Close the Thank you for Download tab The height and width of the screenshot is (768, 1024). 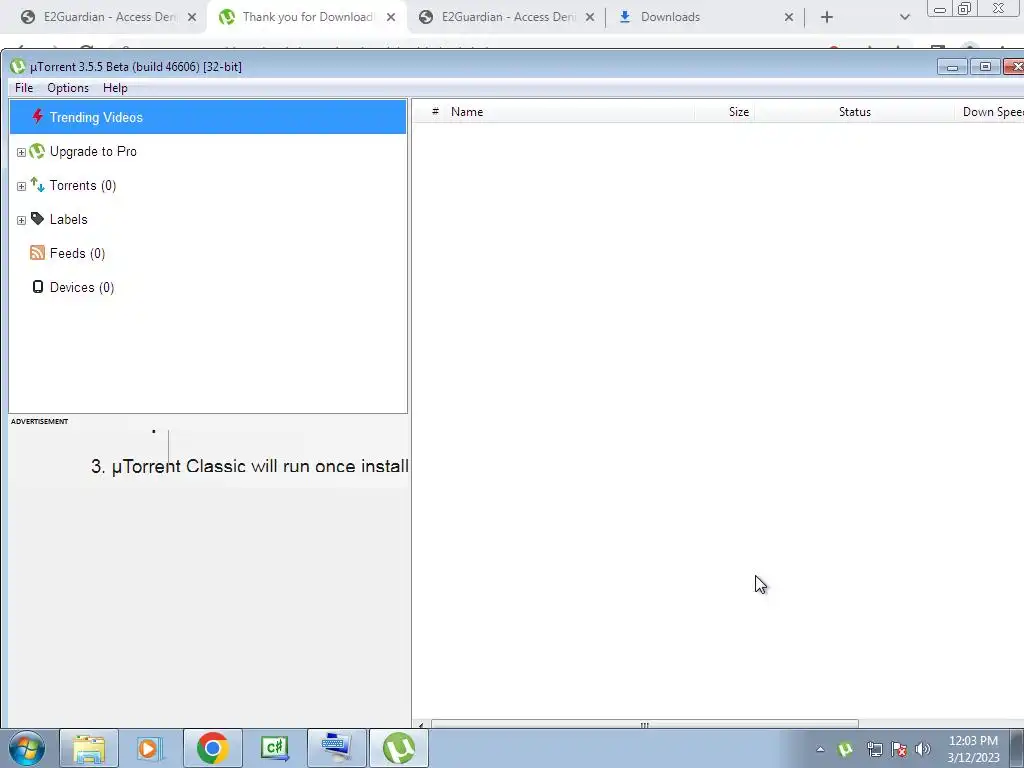click(391, 18)
